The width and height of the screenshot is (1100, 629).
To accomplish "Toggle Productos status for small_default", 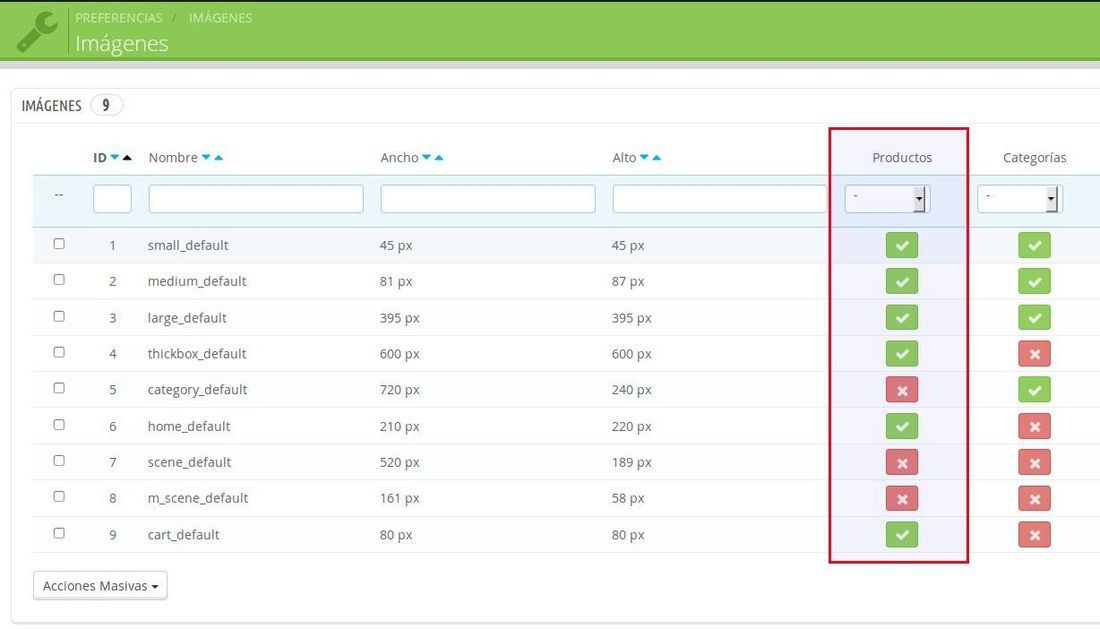I will point(901,245).
